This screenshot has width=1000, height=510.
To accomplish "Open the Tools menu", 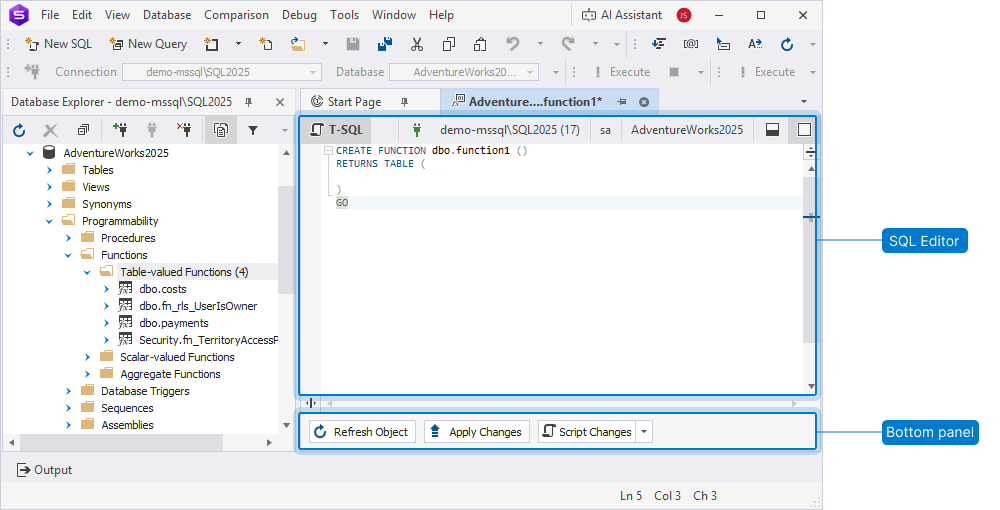I will (344, 15).
